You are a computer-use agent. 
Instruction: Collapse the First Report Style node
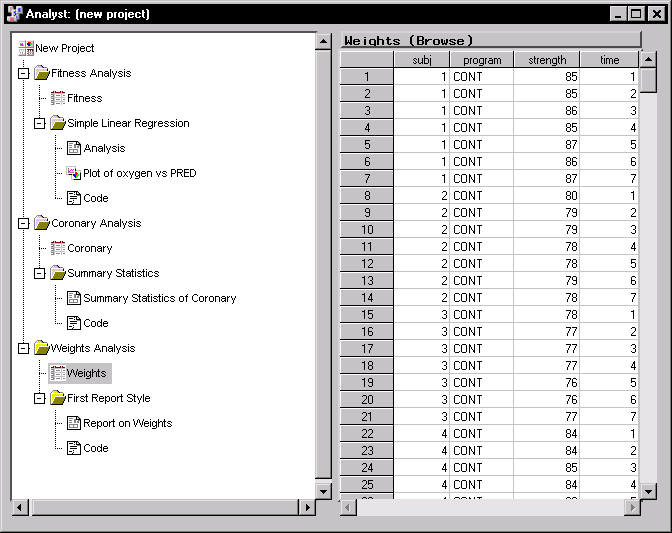point(40,398)
